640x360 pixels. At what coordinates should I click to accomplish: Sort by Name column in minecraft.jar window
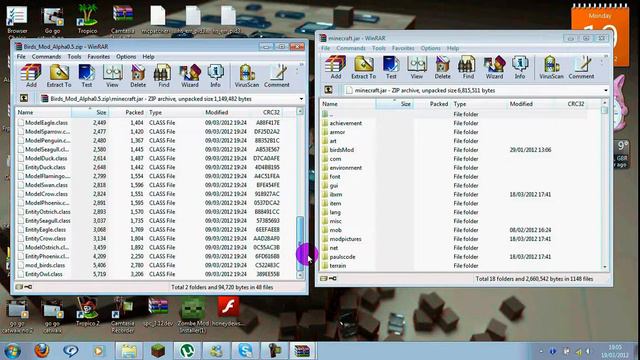pyautogui.click(x=348, y=104)
